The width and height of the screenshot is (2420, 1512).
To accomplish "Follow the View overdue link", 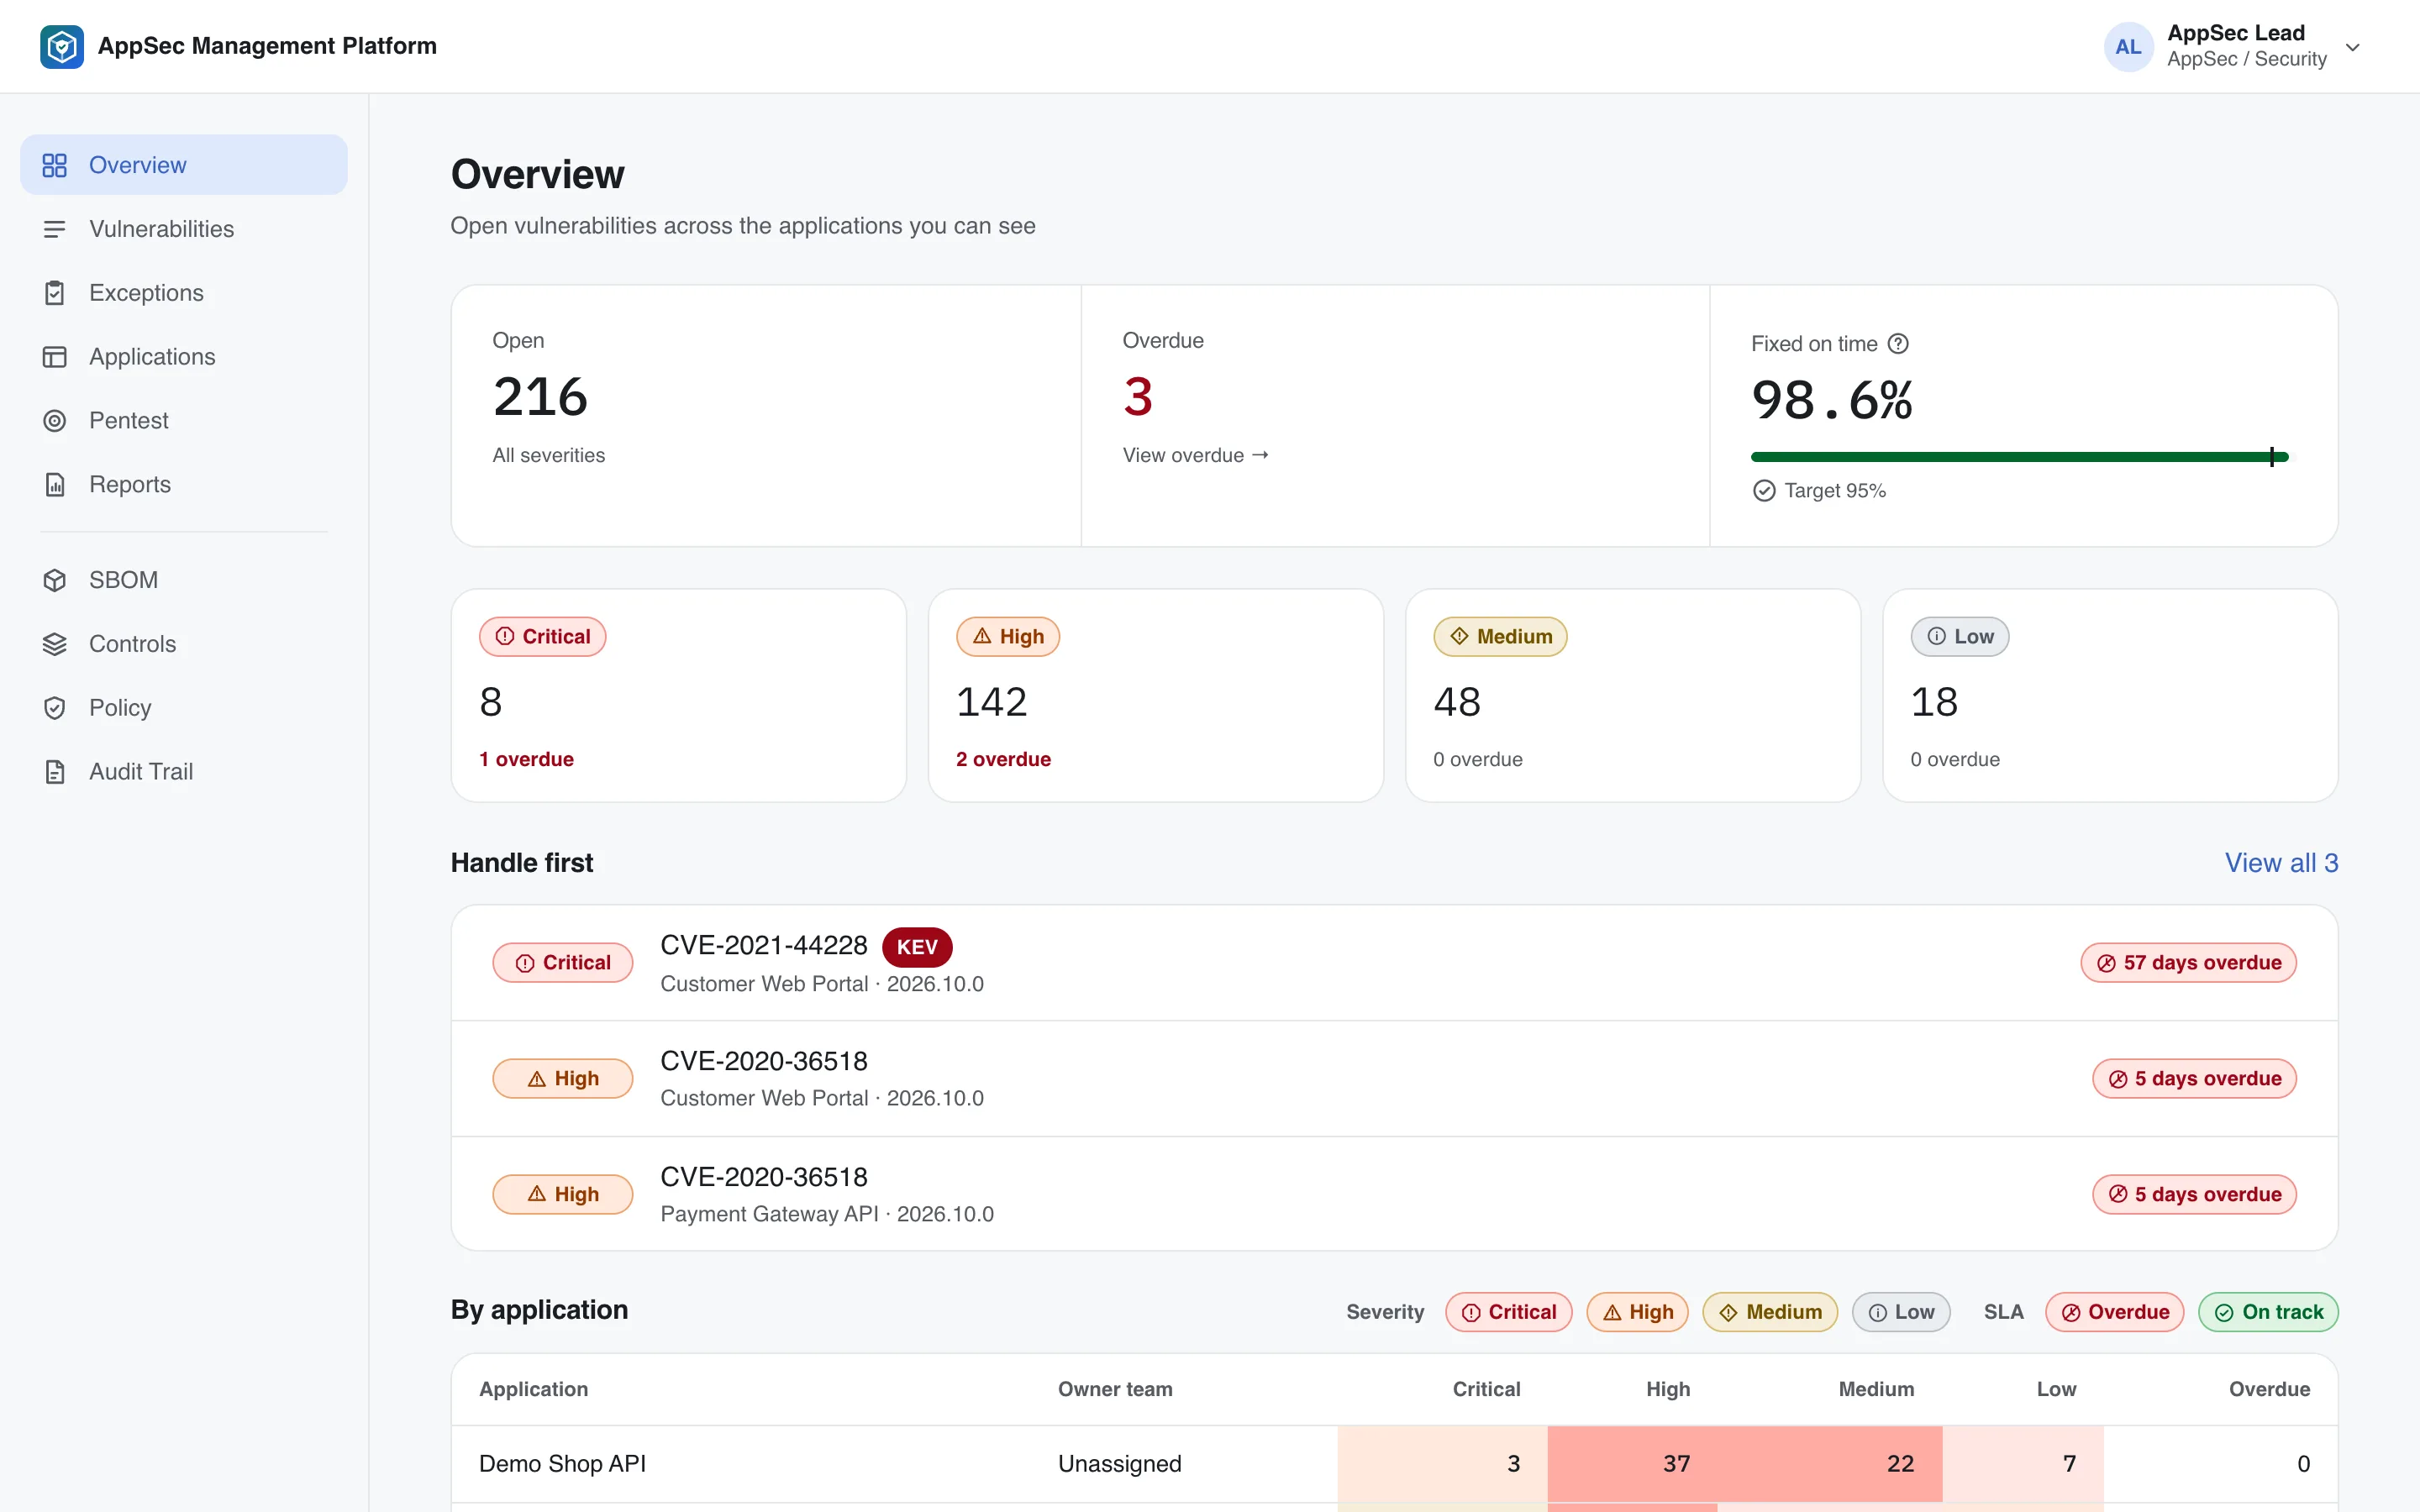I will pos(1195,455).
